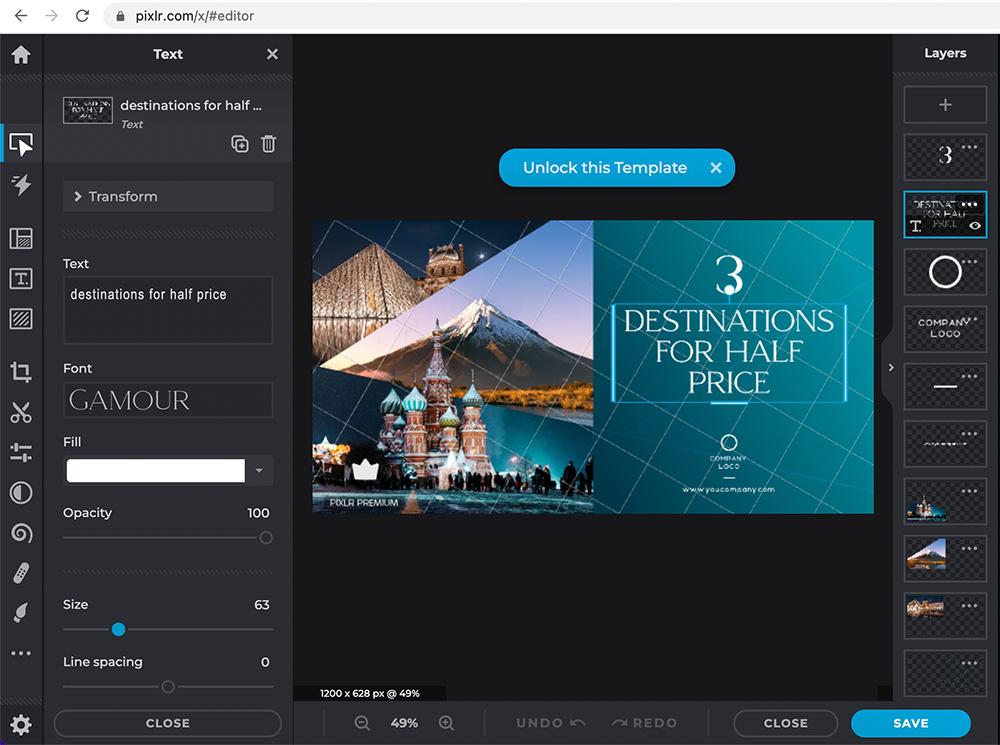Screen dimensions: 1000x745
Task: Open options for the cathedral image layer
Action: pos(969,491)
